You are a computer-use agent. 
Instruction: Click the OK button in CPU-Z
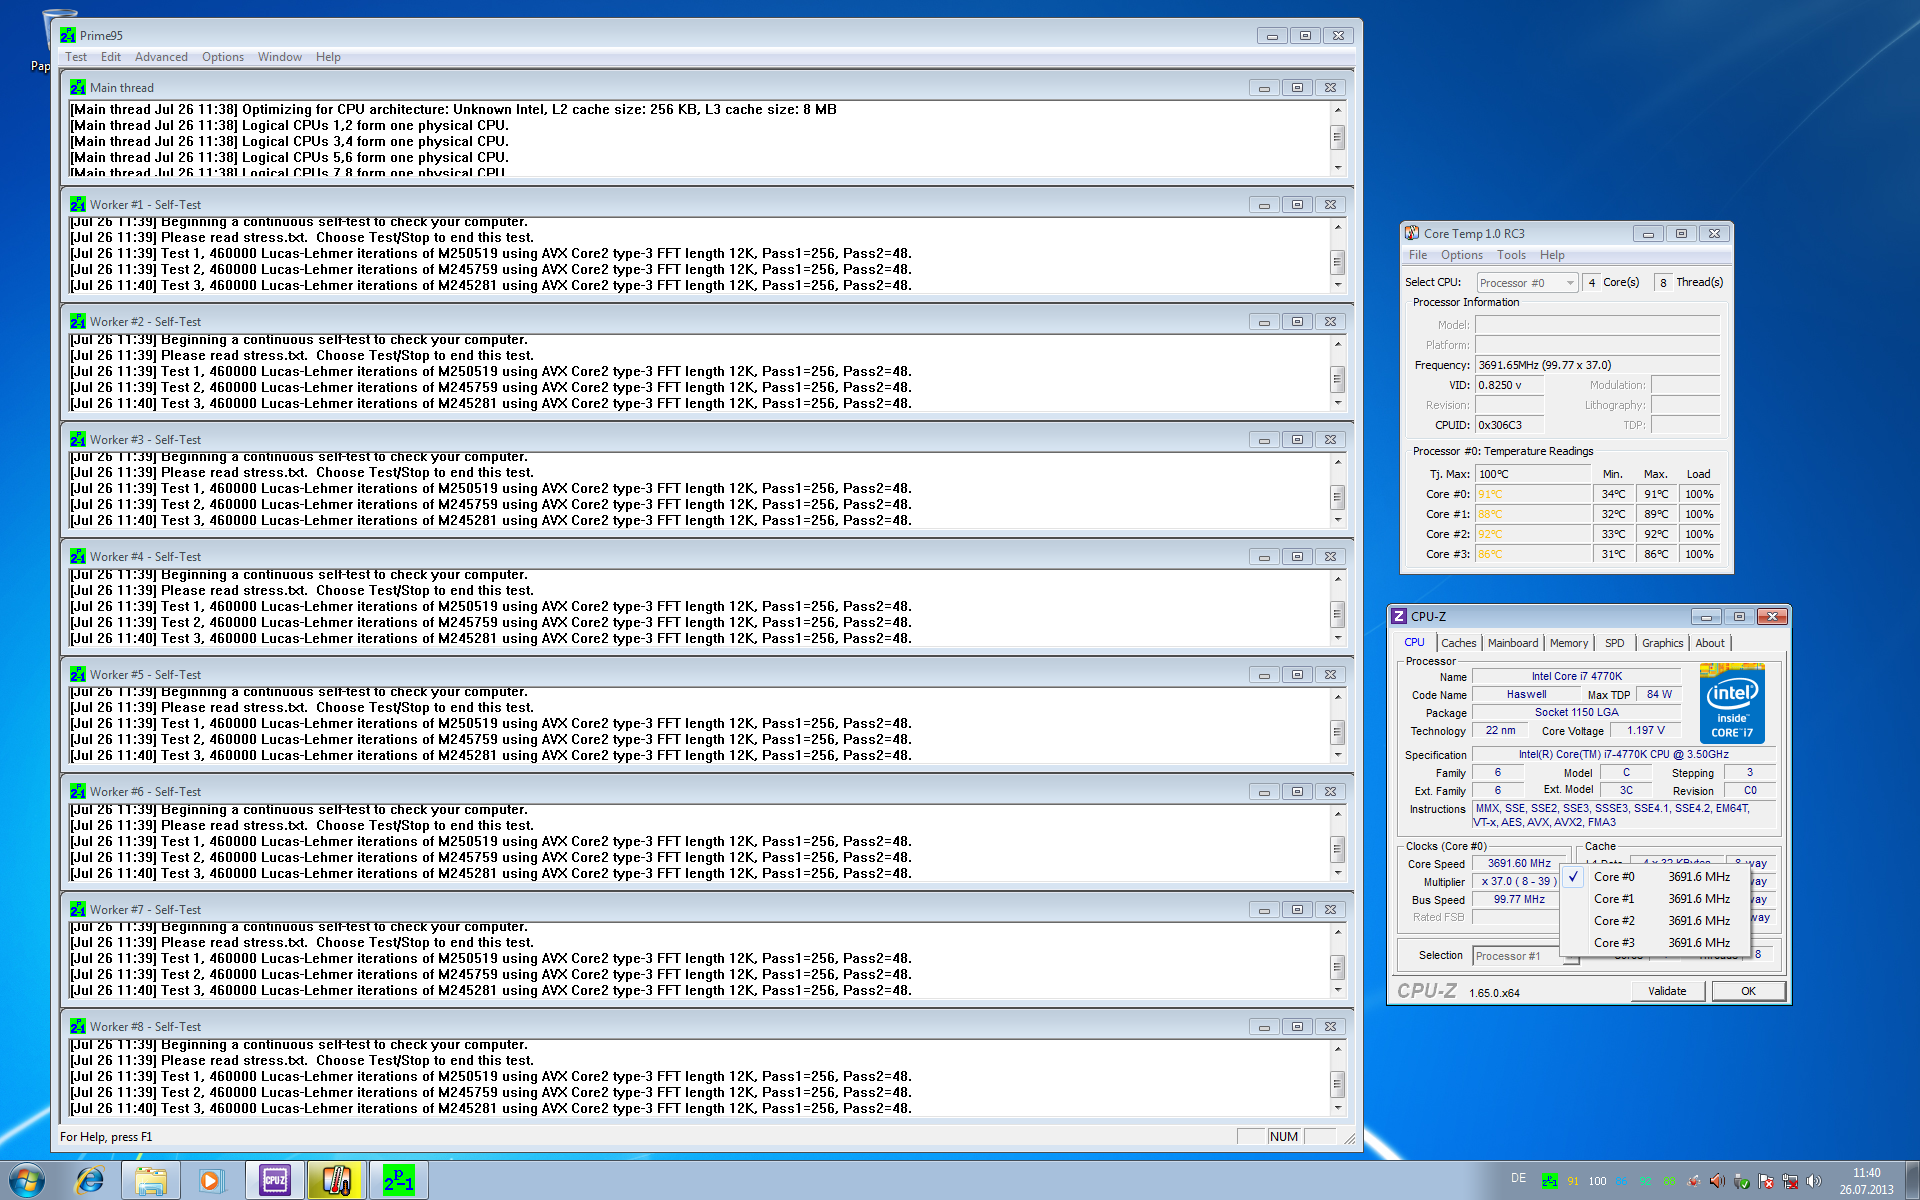coord(1748,991)
